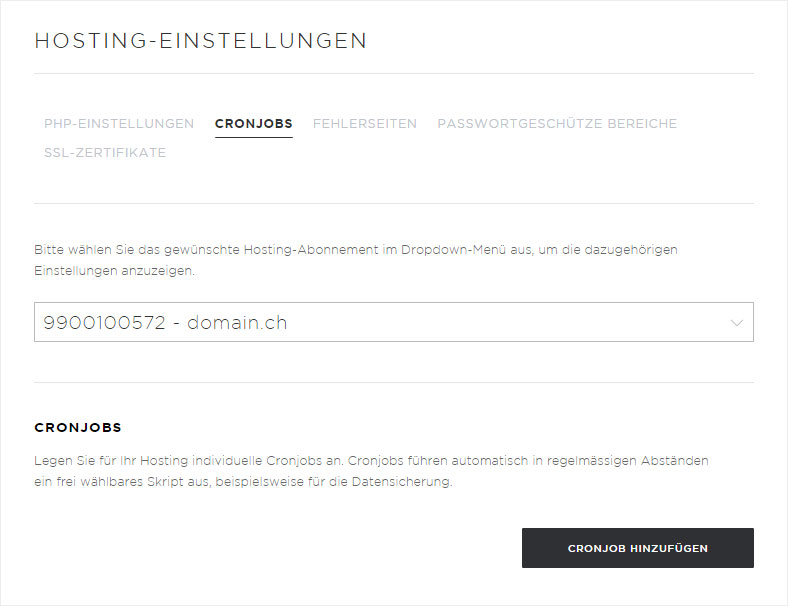The width and height of the screenshot is (788, 606).
Task: Select the Cronjobs tab
Action: pyautogui.click(x=253, y=124)
